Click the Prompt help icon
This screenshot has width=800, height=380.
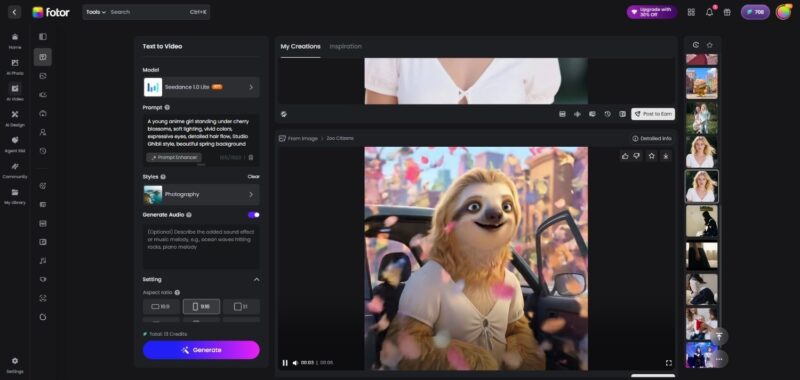[167, 108]
